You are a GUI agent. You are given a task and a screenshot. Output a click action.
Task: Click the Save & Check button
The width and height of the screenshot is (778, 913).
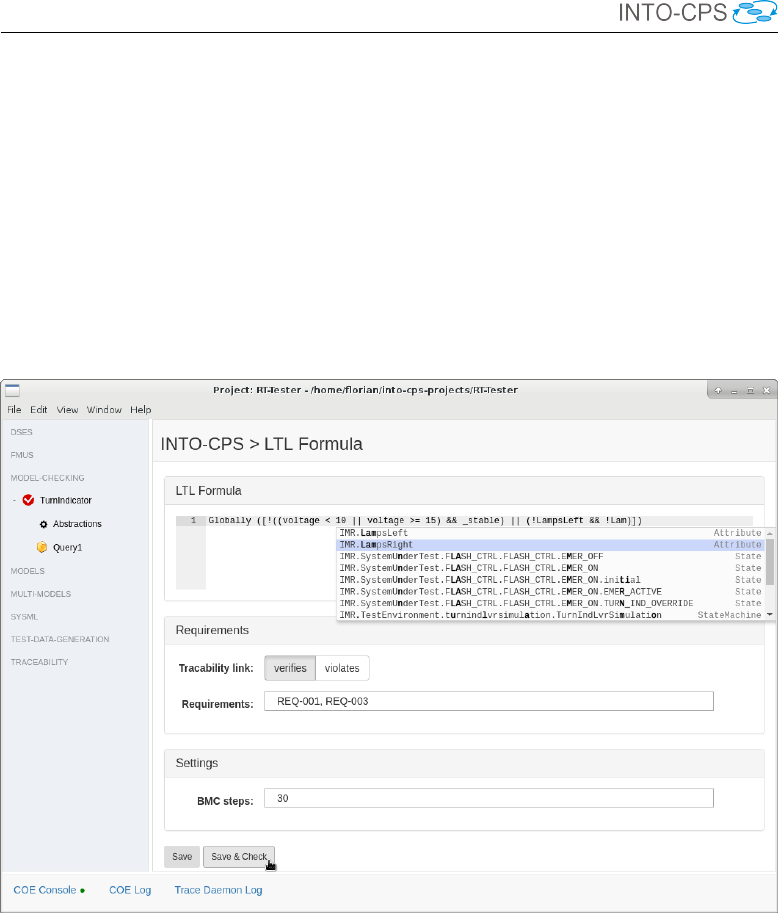click(239, 857)
